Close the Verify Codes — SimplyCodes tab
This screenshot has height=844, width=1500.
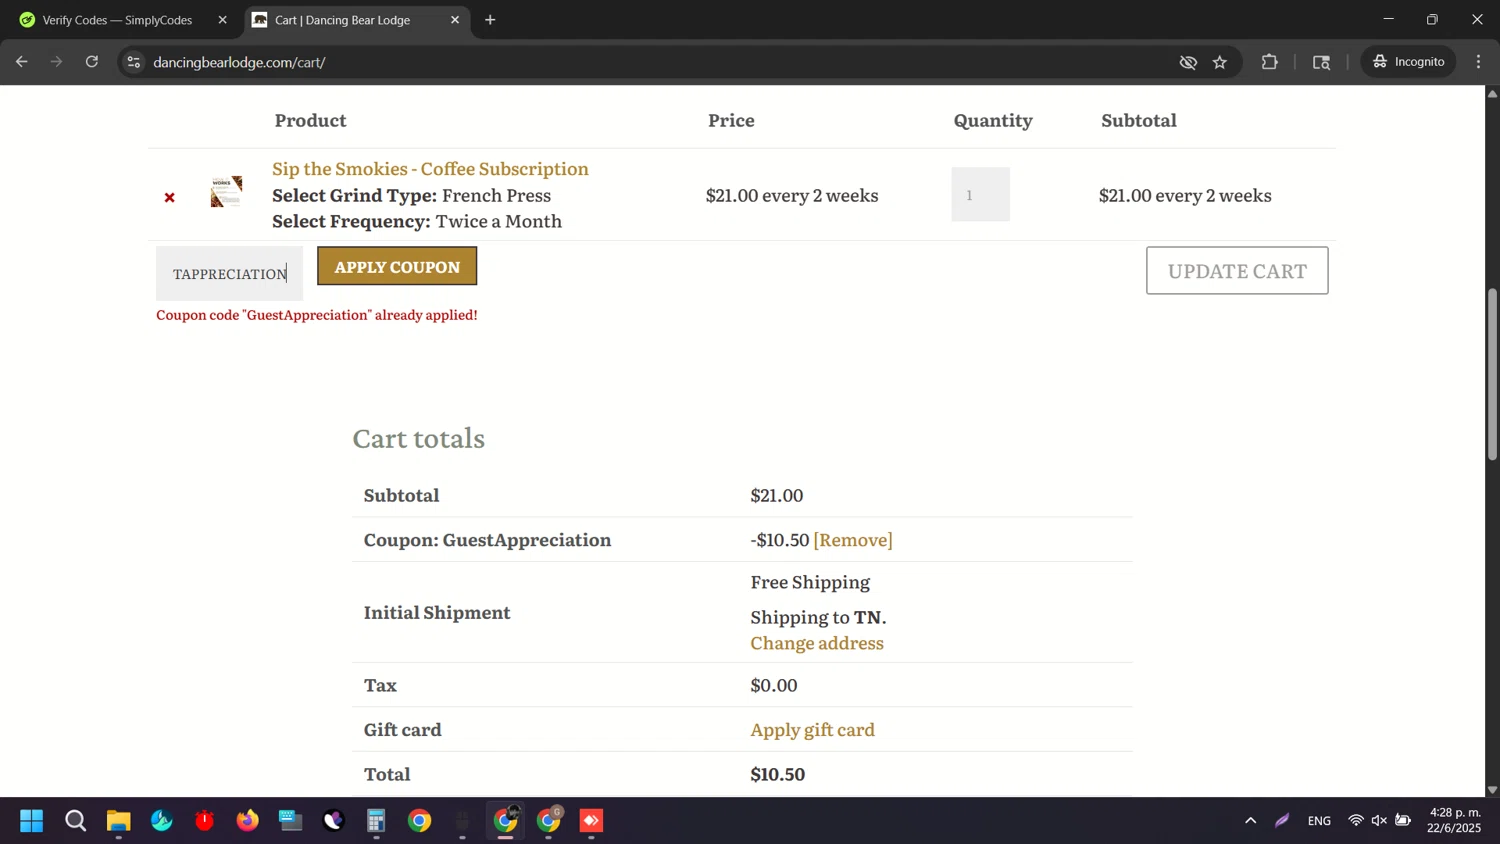tap(222, 20)
